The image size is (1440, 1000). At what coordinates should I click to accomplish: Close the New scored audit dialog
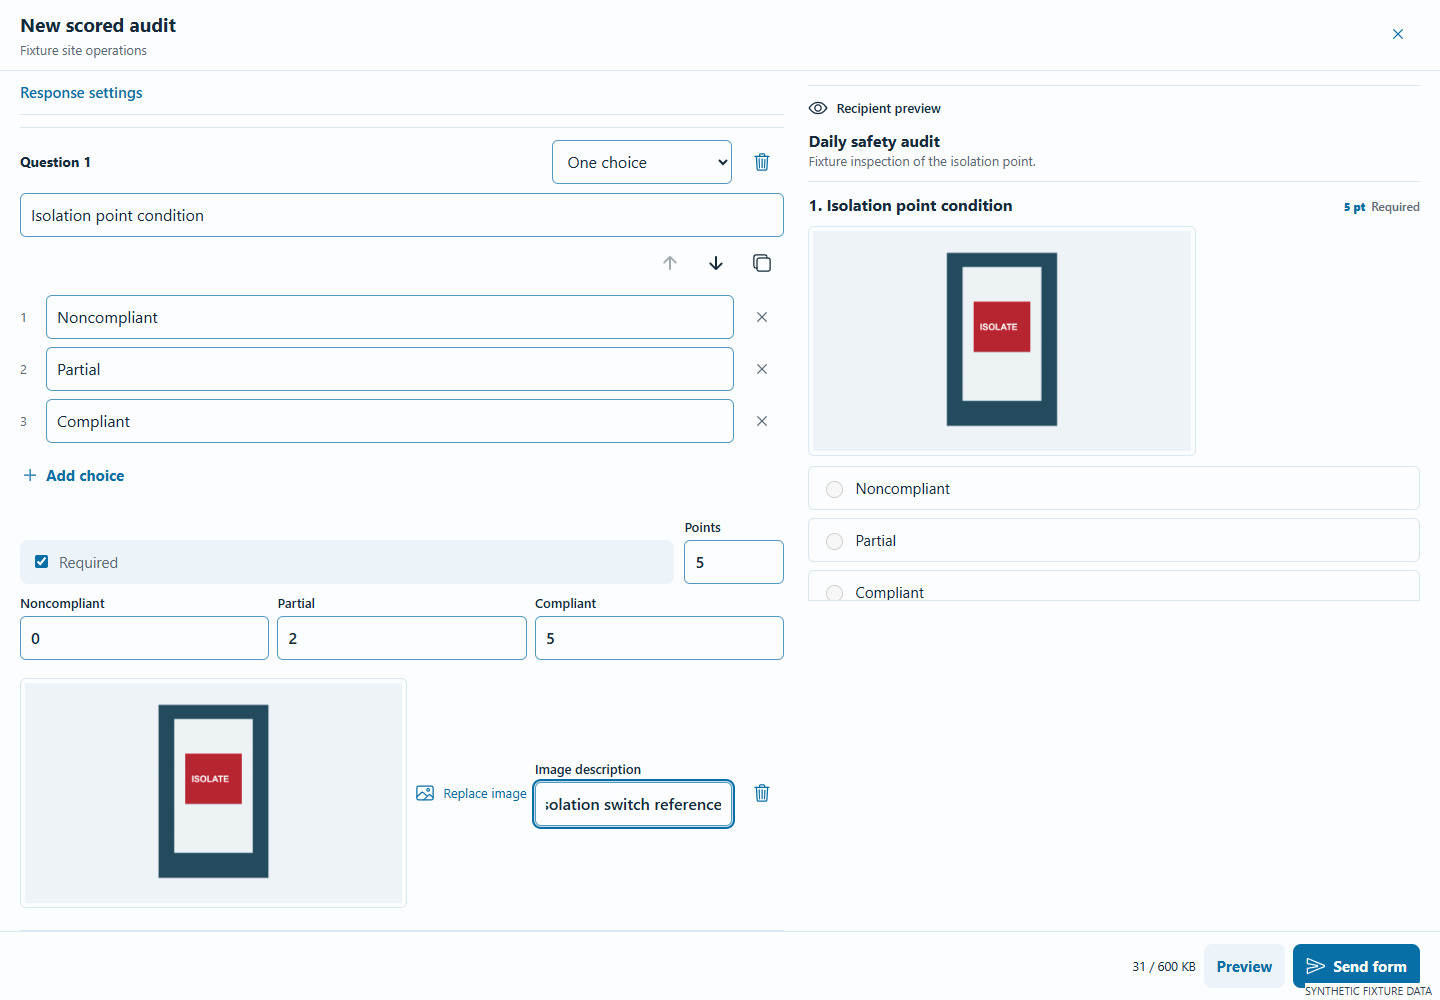(x=1398, y=34)
